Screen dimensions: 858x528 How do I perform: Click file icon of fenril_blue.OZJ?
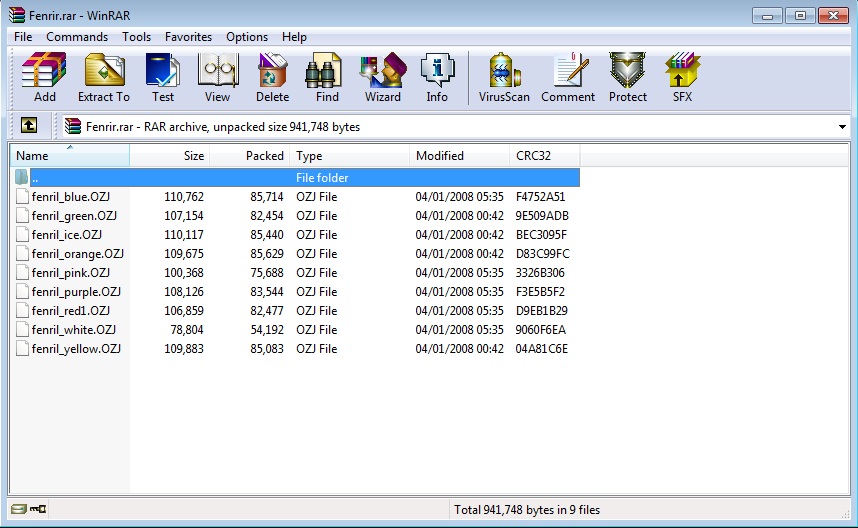[22, 196]
